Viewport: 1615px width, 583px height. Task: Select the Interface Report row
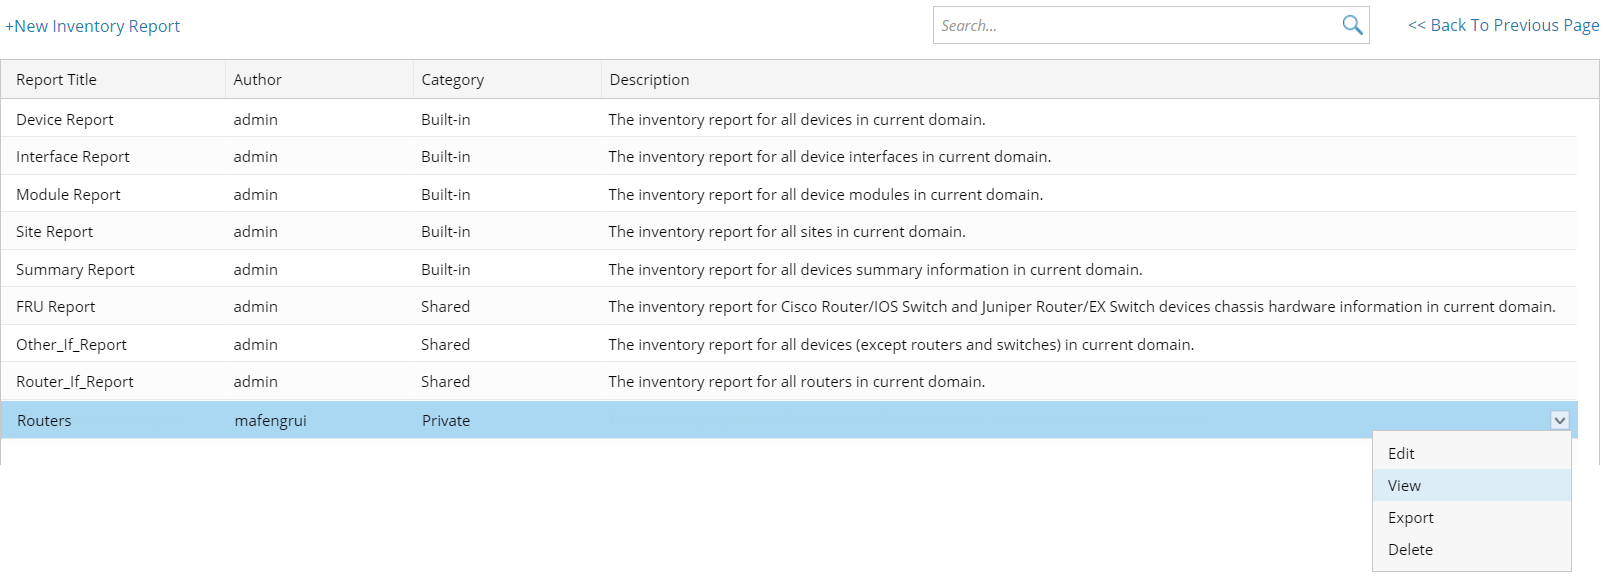[73, 156]
